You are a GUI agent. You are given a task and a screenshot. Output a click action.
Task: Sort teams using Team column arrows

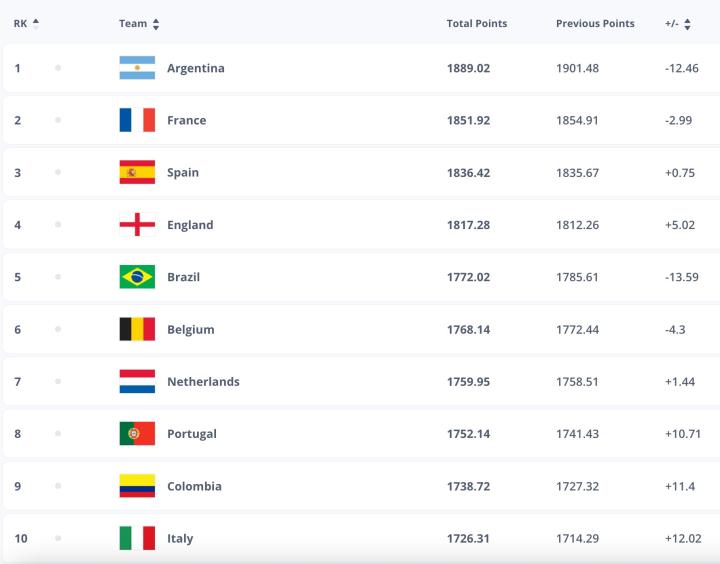click(x=156, y=24)
